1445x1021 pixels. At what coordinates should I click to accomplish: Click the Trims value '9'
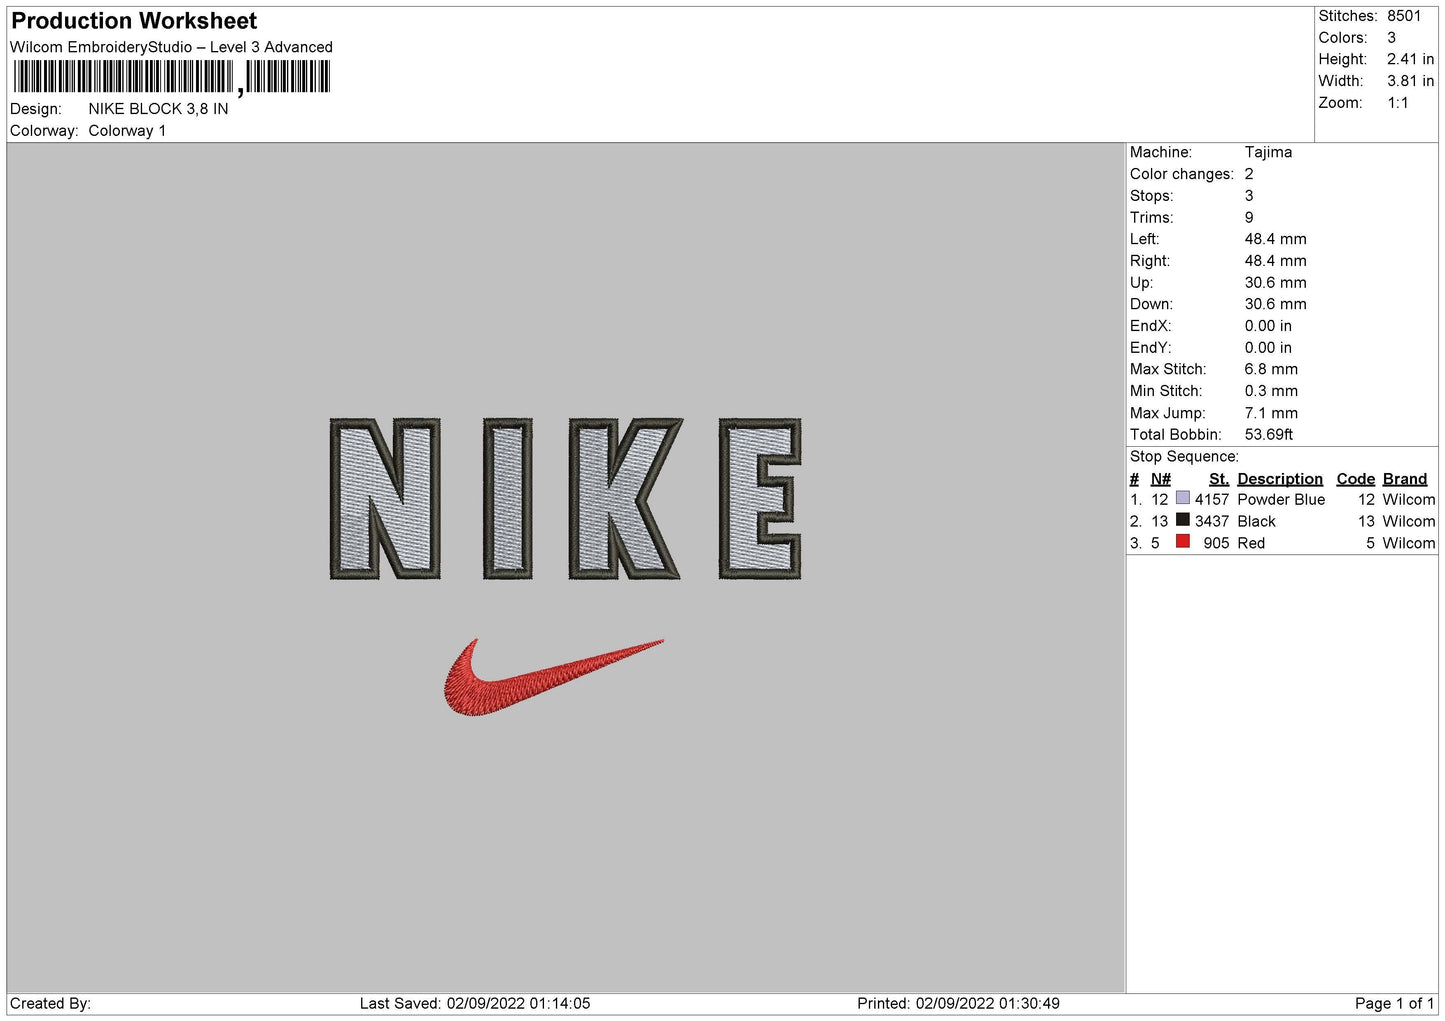[x=1249, y=218]
